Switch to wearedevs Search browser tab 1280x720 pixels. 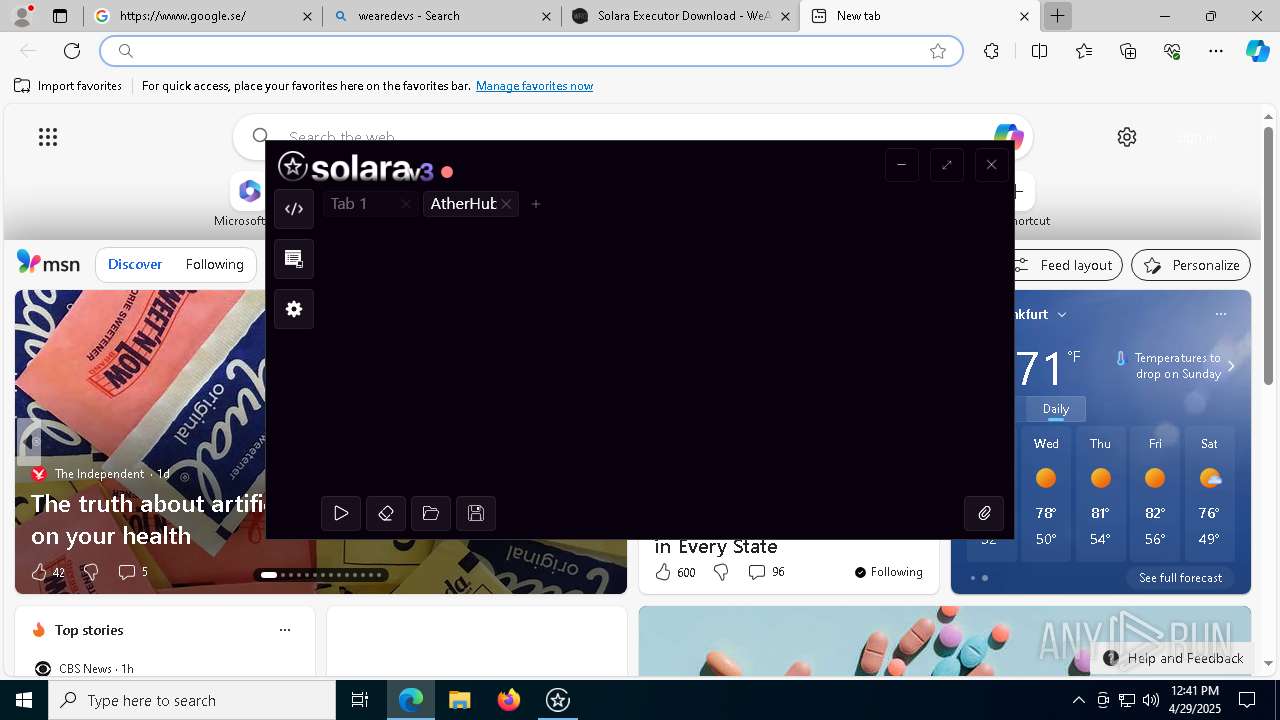[x=442, y=16]
